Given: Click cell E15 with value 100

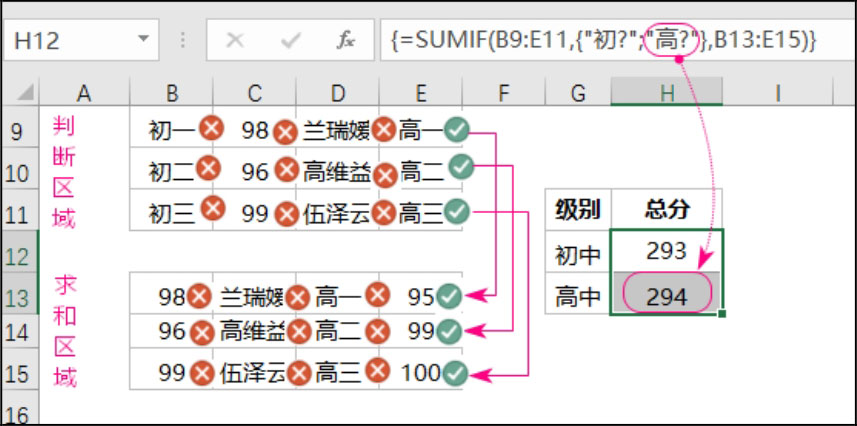Looking at the screenshot, I should pos(420,369).
